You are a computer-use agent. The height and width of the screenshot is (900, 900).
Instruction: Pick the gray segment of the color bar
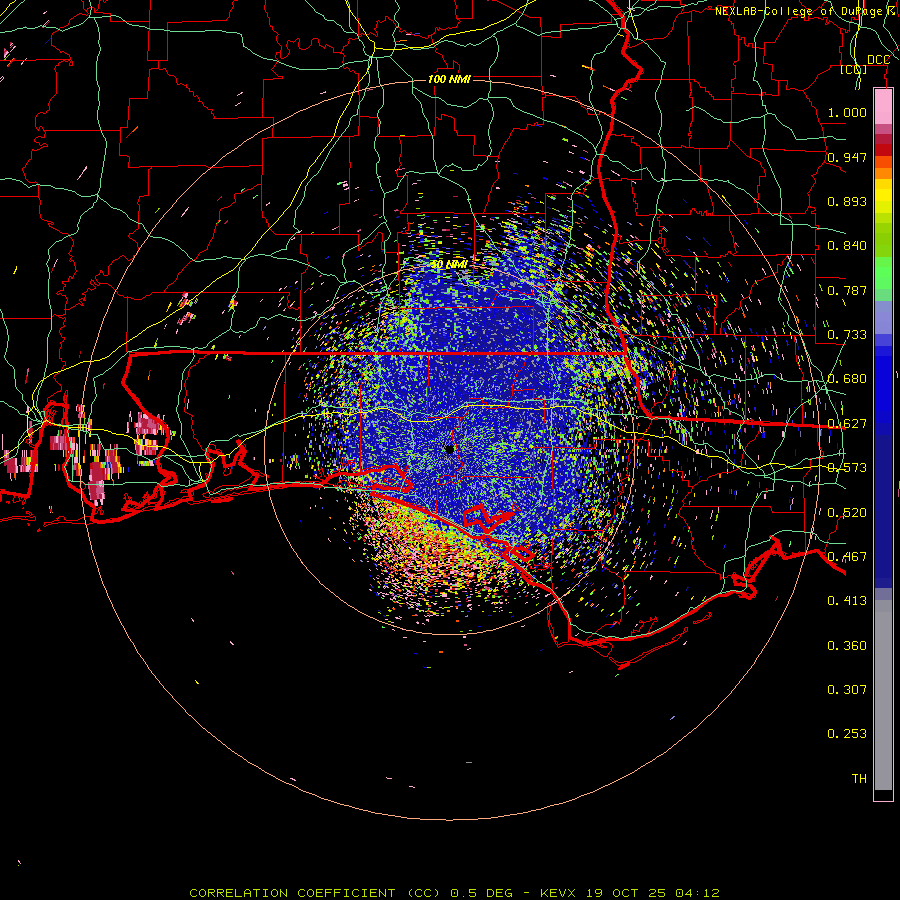883,695
